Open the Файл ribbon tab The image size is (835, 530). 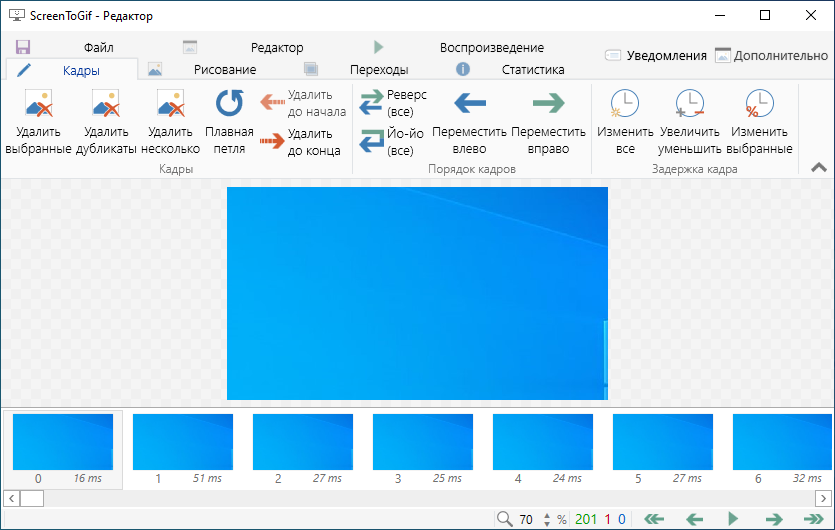pos(99,47)
